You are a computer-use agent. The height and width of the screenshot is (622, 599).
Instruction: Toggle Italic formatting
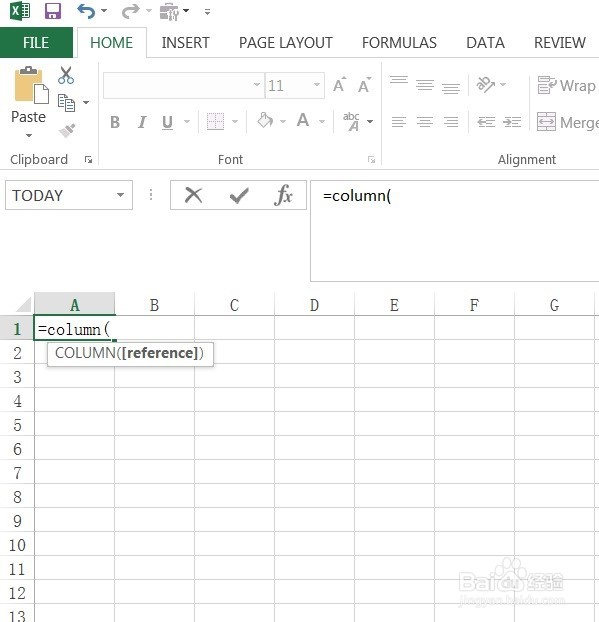pos(142,122)
